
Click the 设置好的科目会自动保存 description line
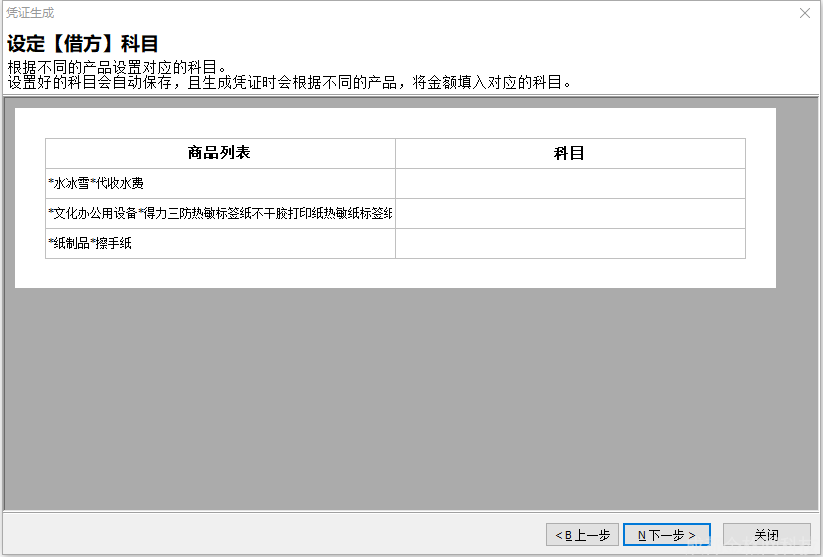pyautogui.click(x=290, y=83)
